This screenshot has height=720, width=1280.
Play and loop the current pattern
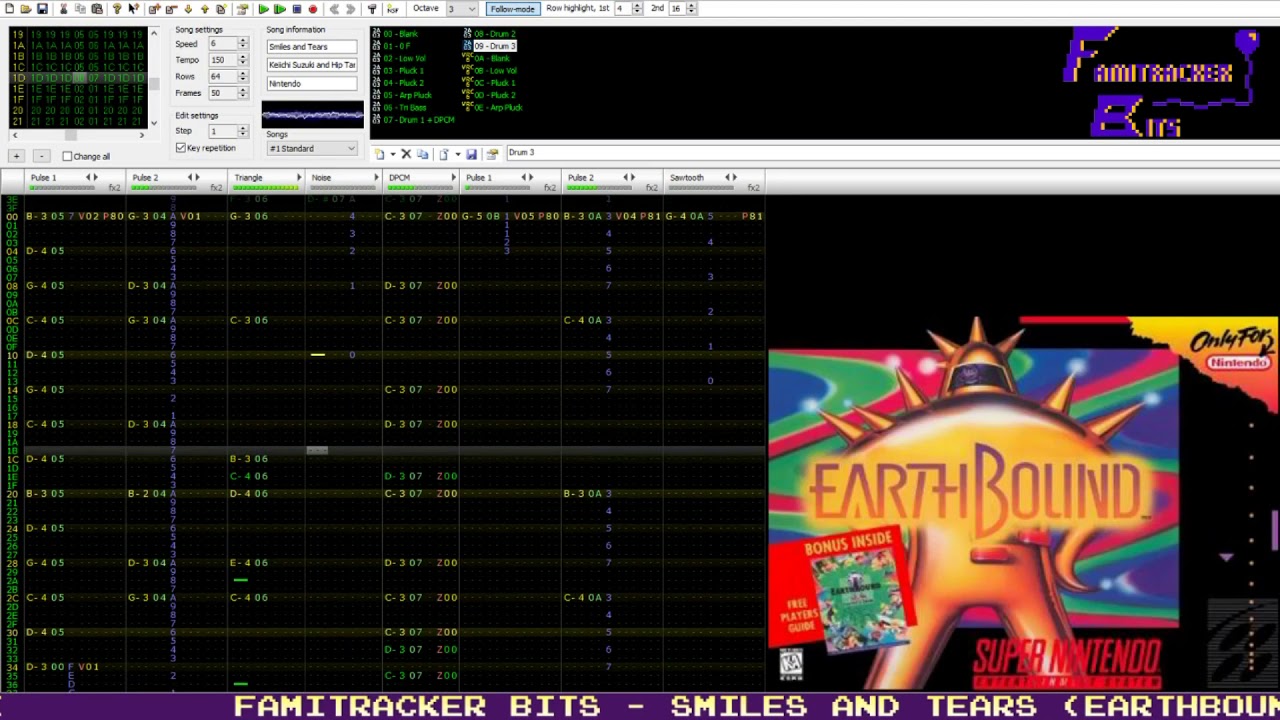(x=280, y=9)
